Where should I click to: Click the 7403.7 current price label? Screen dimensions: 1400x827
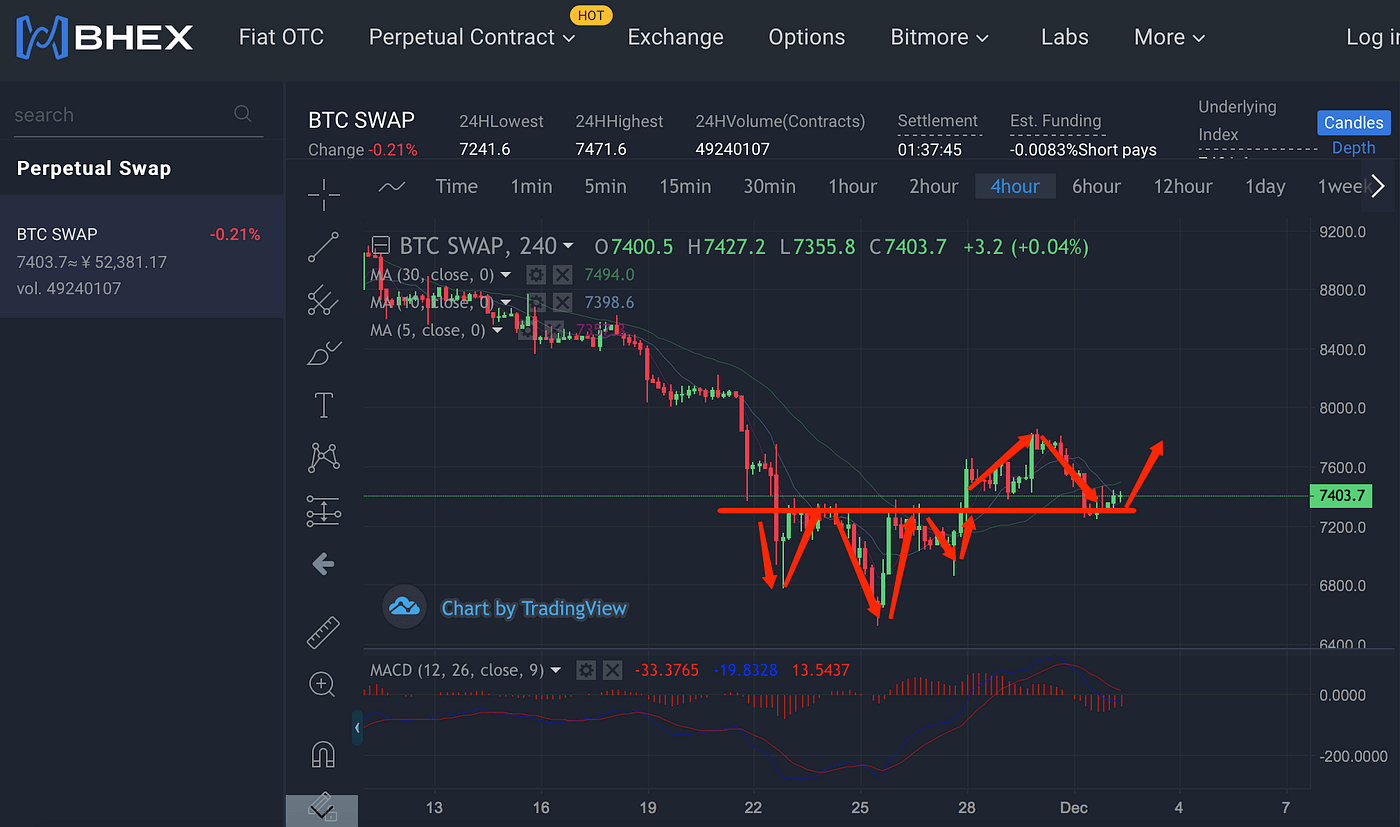tap(1342, 496)
